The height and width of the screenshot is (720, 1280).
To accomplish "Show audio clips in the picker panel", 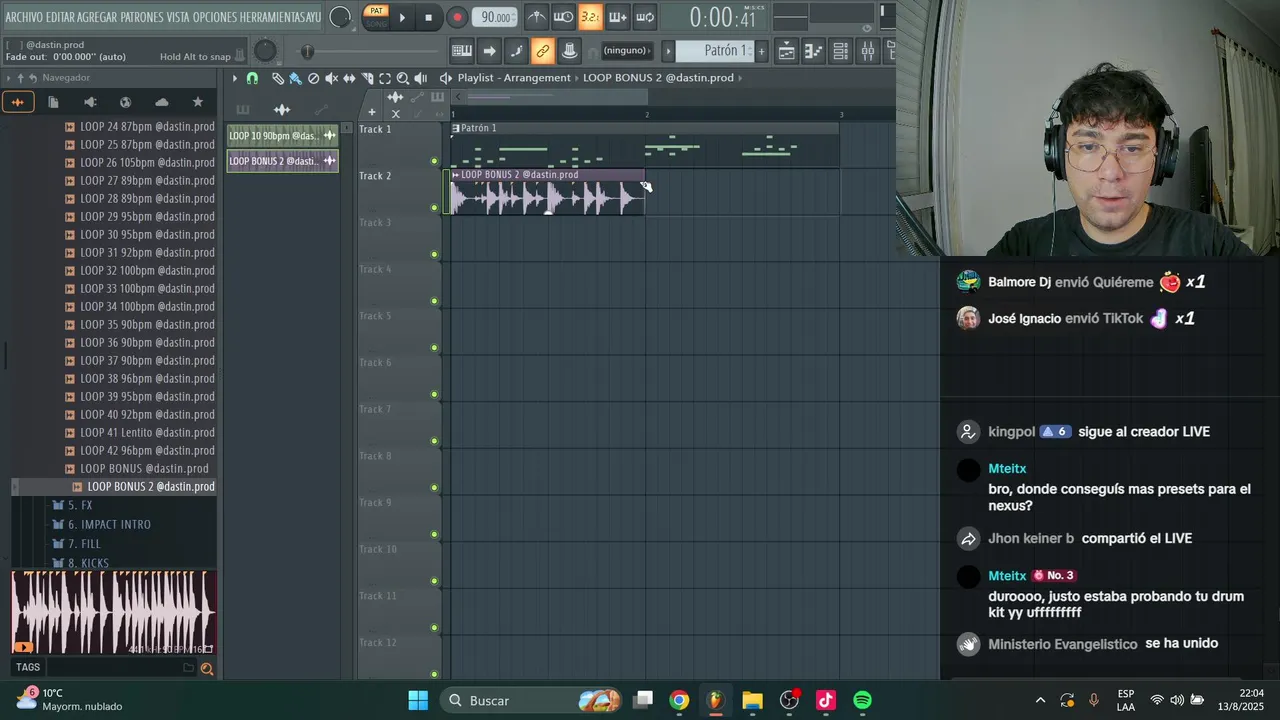I will click(x=282, y=110).
